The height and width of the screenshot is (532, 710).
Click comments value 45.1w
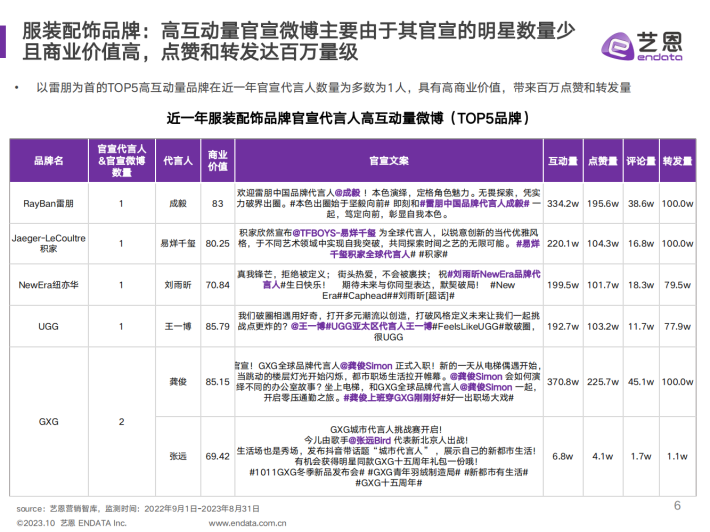tap(641, 382)
